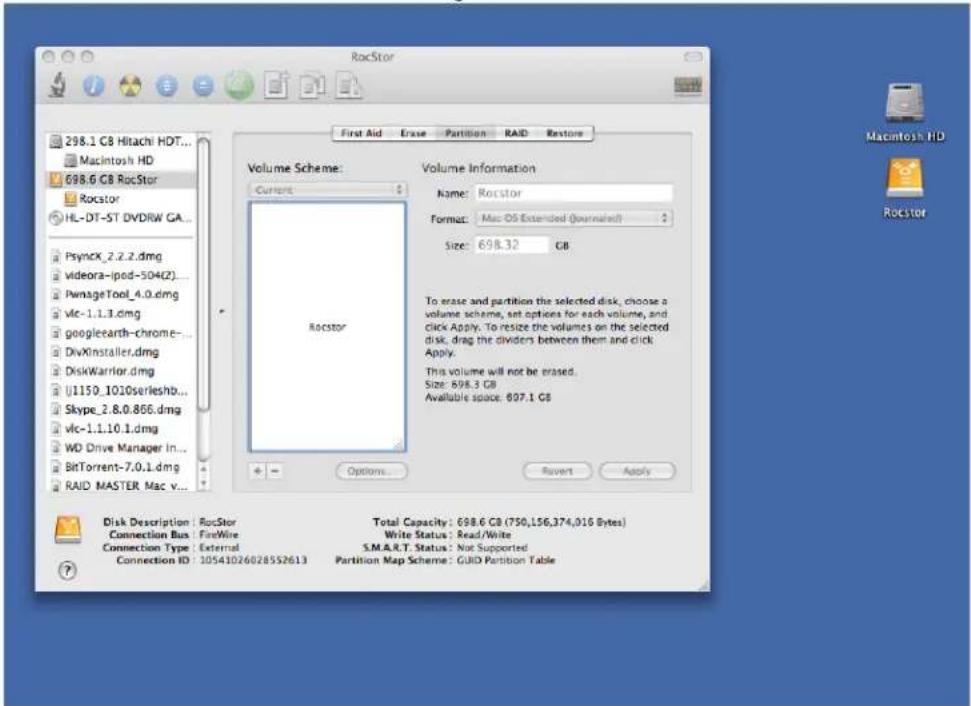
Task: Select Skype_2.8.0.866.dmg in sidebar
Action: pyautogui.click(x=121, y=410)
